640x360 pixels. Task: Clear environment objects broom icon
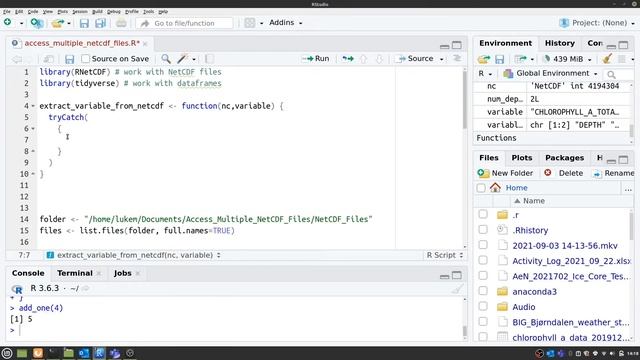coord(607,59)
